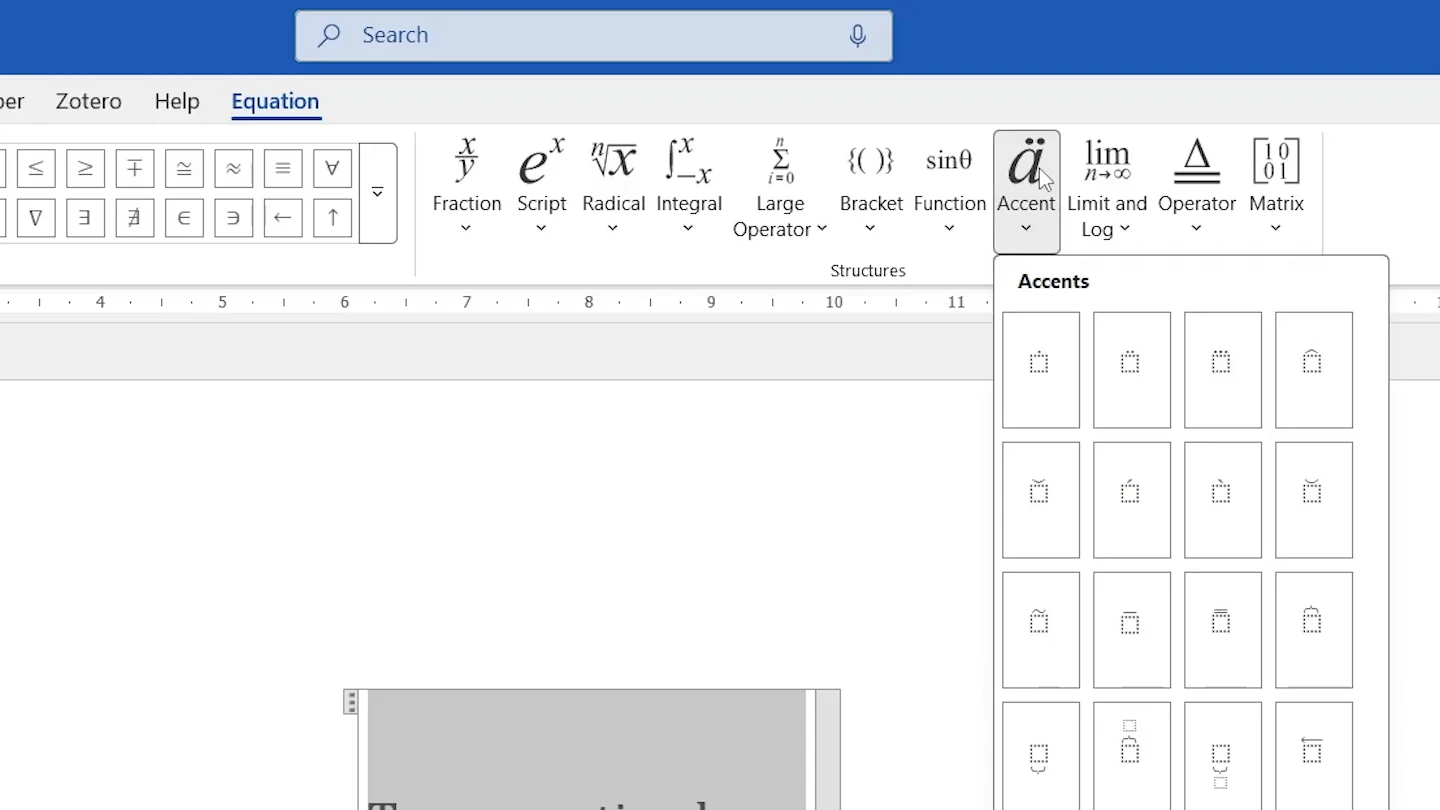
Task: Open the Matrix structures dropdown
Action: pyautogui.click(x=1277, y=189)
